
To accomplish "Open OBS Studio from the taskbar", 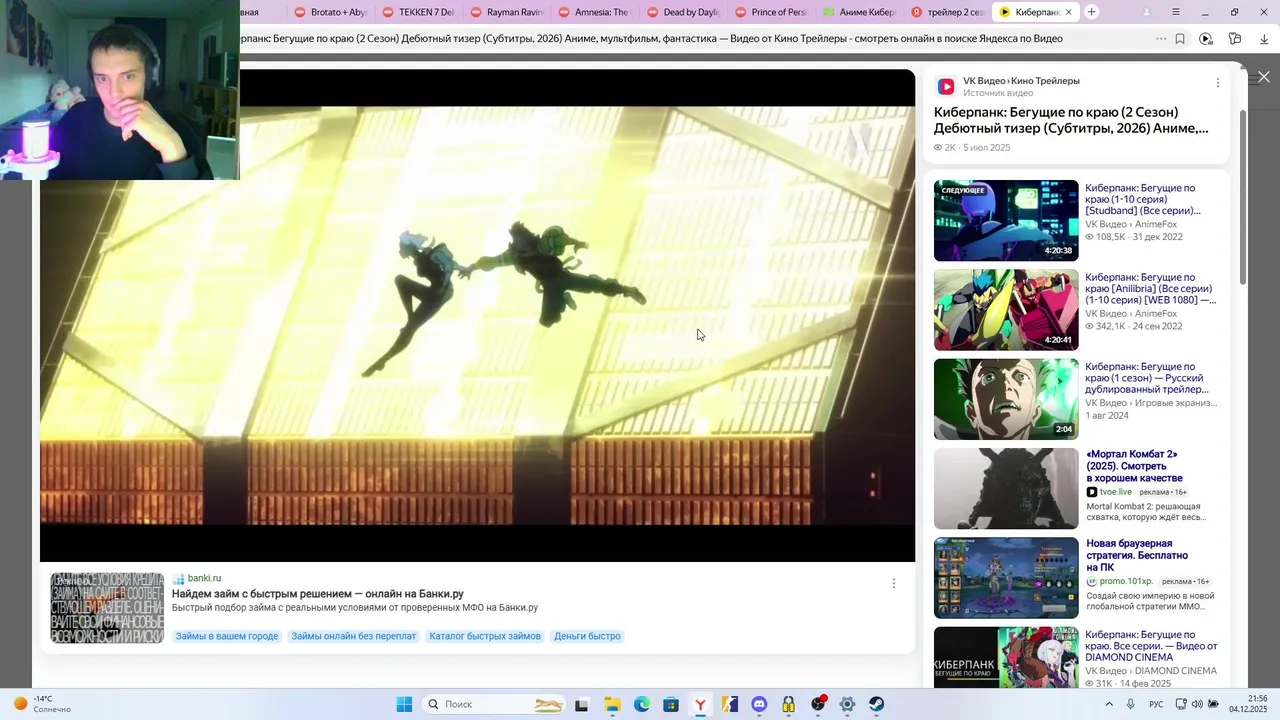I will click(x=818, y=704).
